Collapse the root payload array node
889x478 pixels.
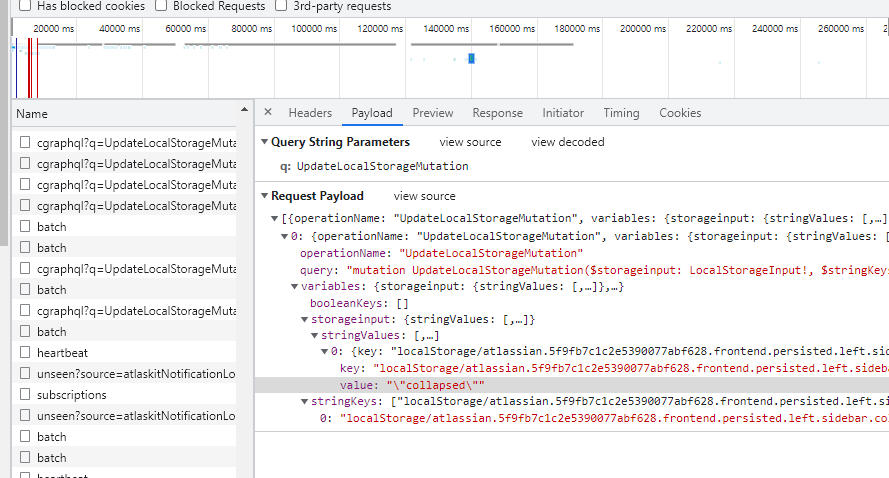[274, 218]
